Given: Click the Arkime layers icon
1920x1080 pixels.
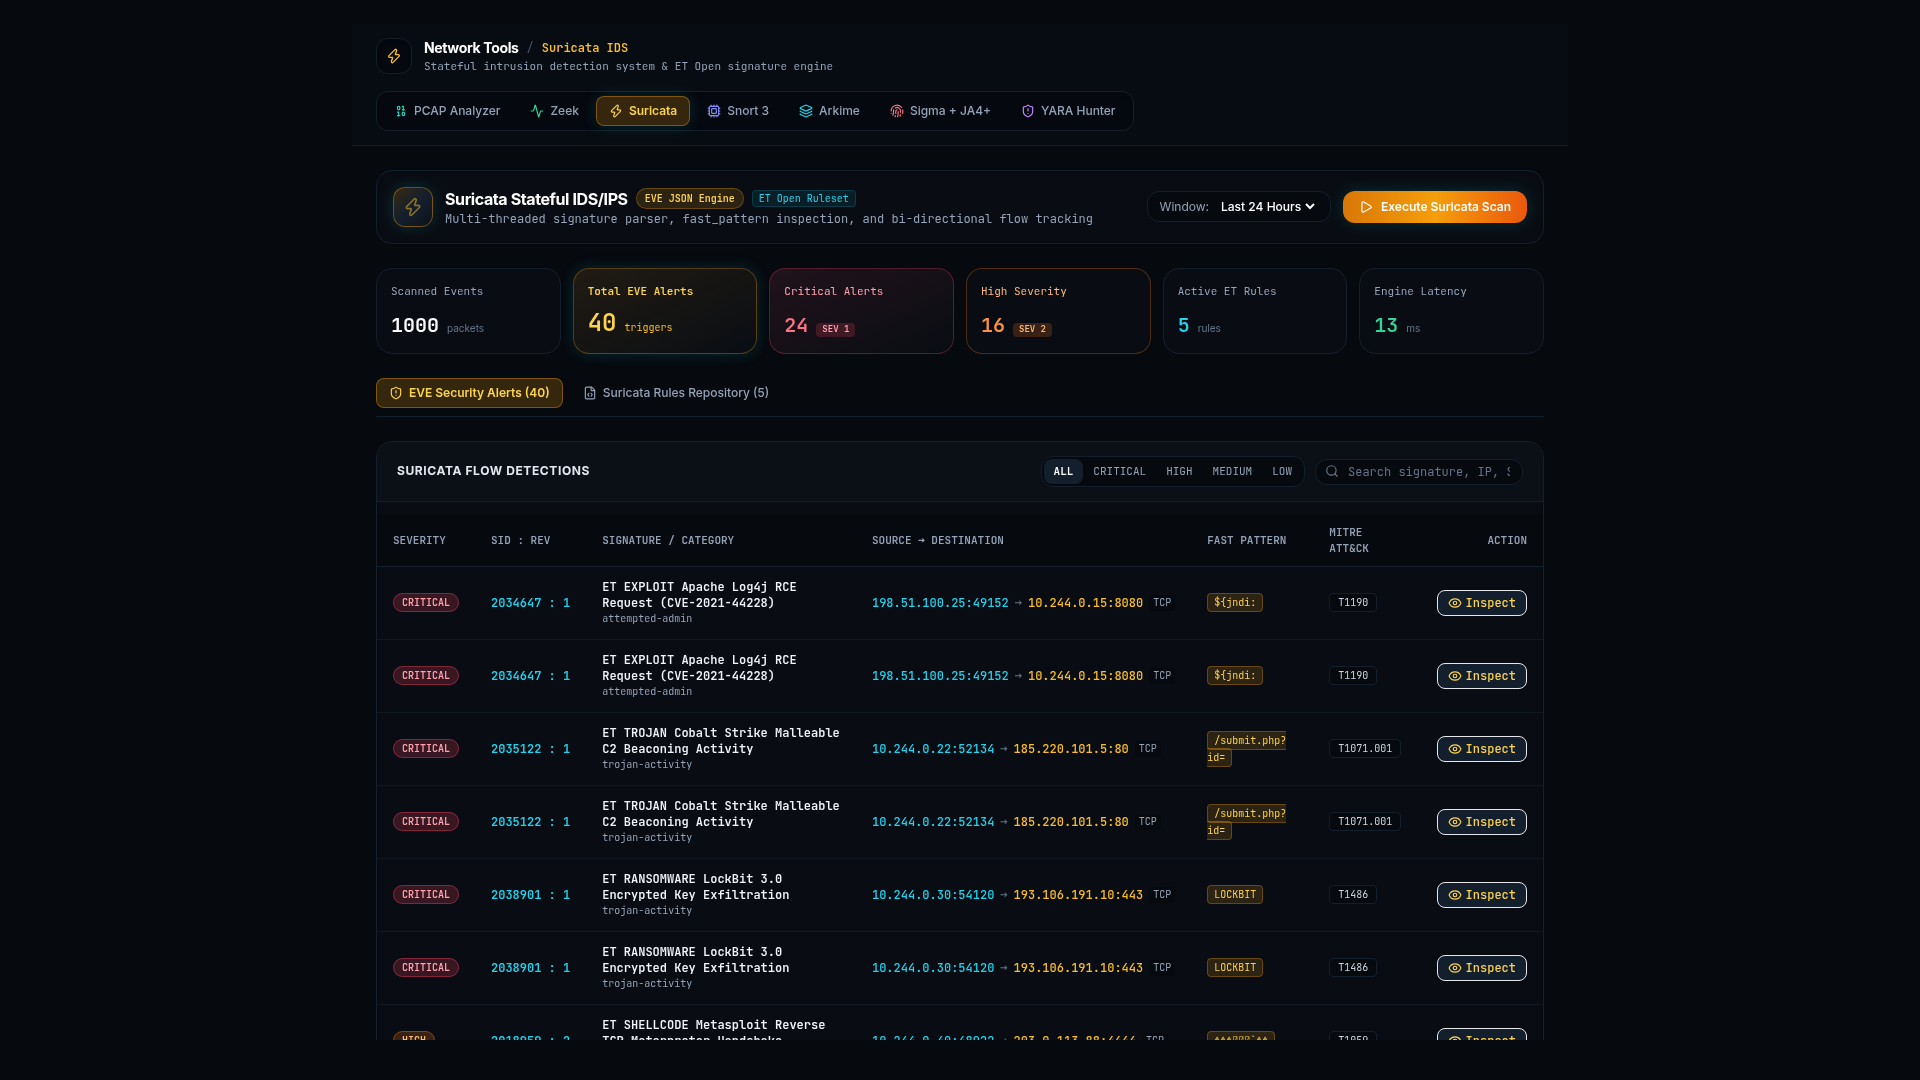Looking at the screenshot, I should [x=806, y=111].
